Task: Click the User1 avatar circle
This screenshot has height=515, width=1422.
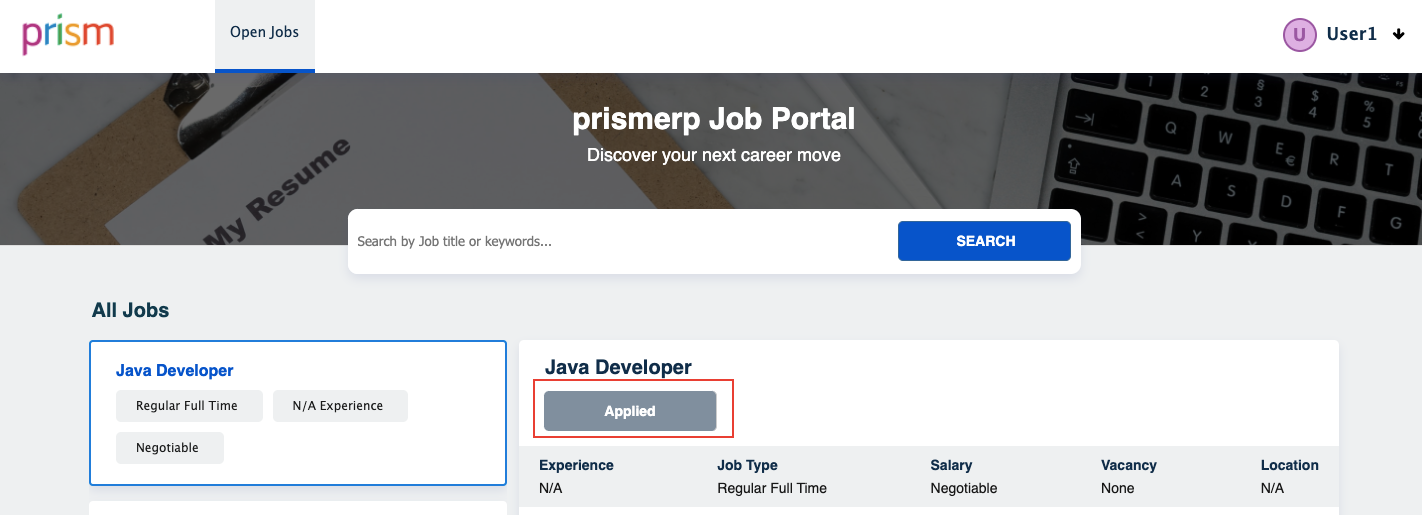Action: [x=1299, y=35]
